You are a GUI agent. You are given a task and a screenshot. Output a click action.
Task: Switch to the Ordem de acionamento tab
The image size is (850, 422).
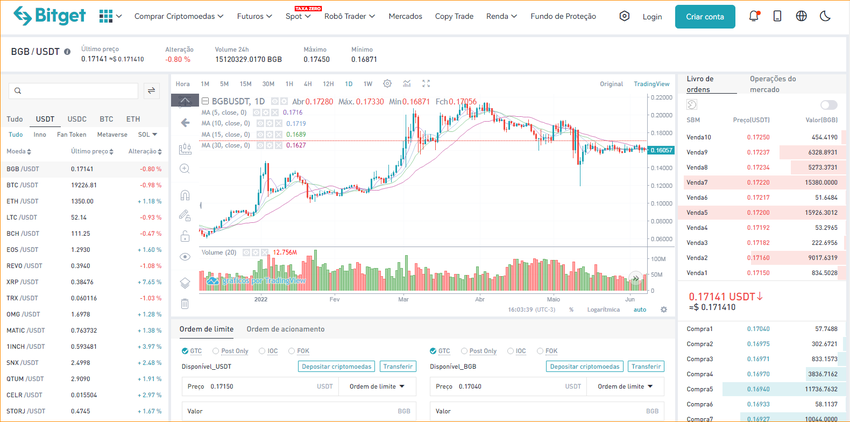(285, 329)
